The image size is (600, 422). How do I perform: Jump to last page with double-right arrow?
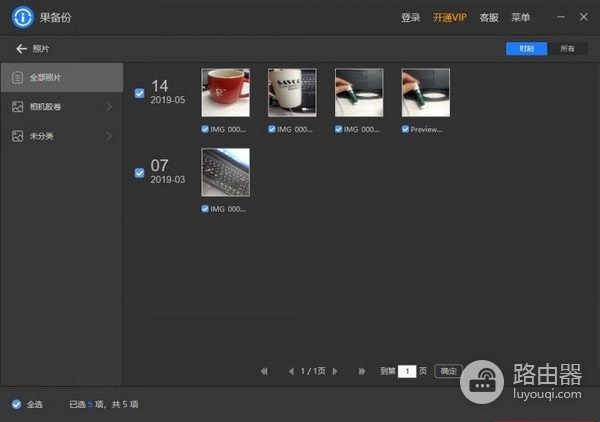362,371
